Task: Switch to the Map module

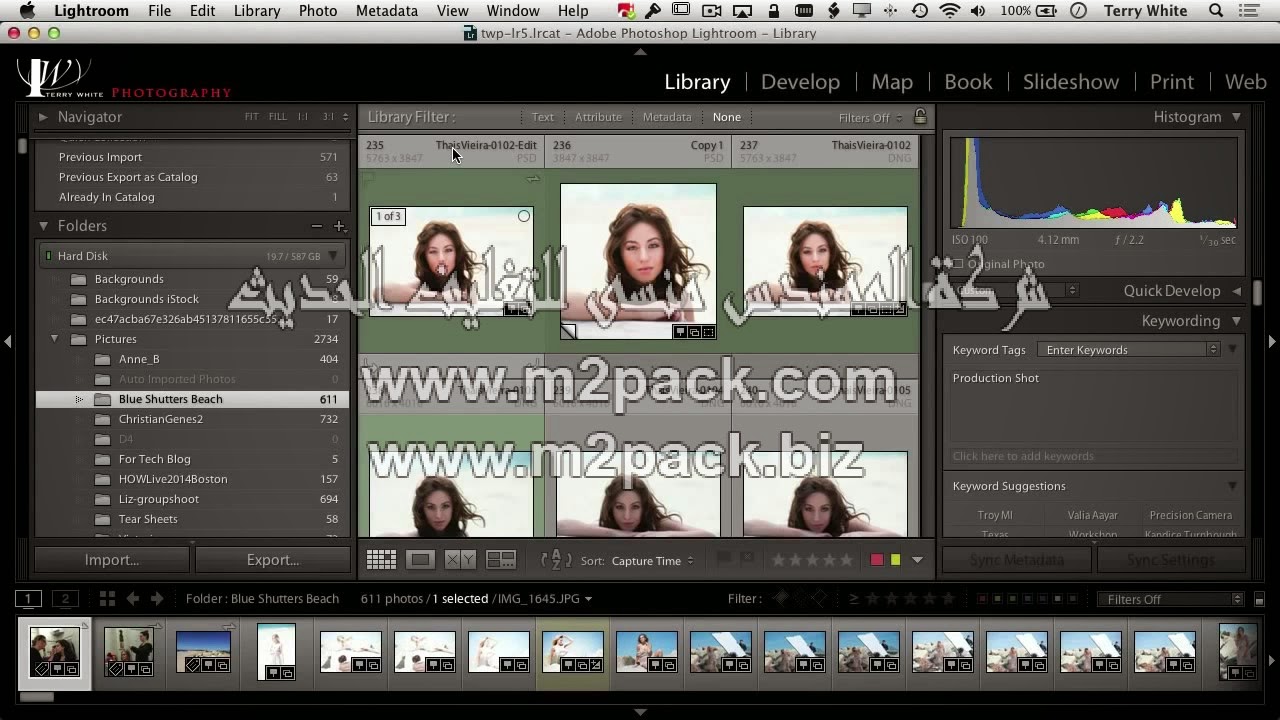Action: tap(892, 82)
